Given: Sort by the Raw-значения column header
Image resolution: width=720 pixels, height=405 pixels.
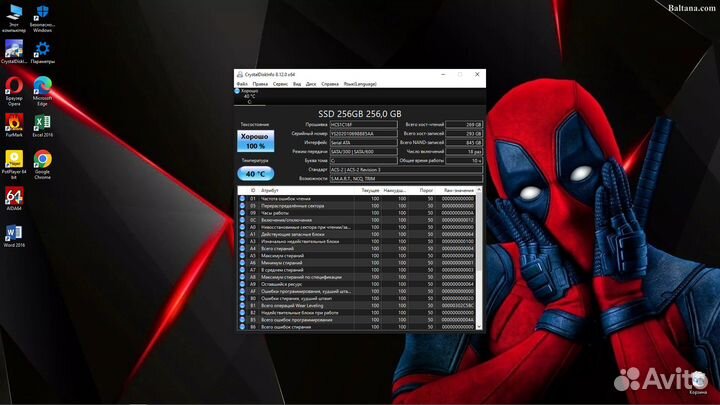Looking at the screenshot, I should coord(456,190).
